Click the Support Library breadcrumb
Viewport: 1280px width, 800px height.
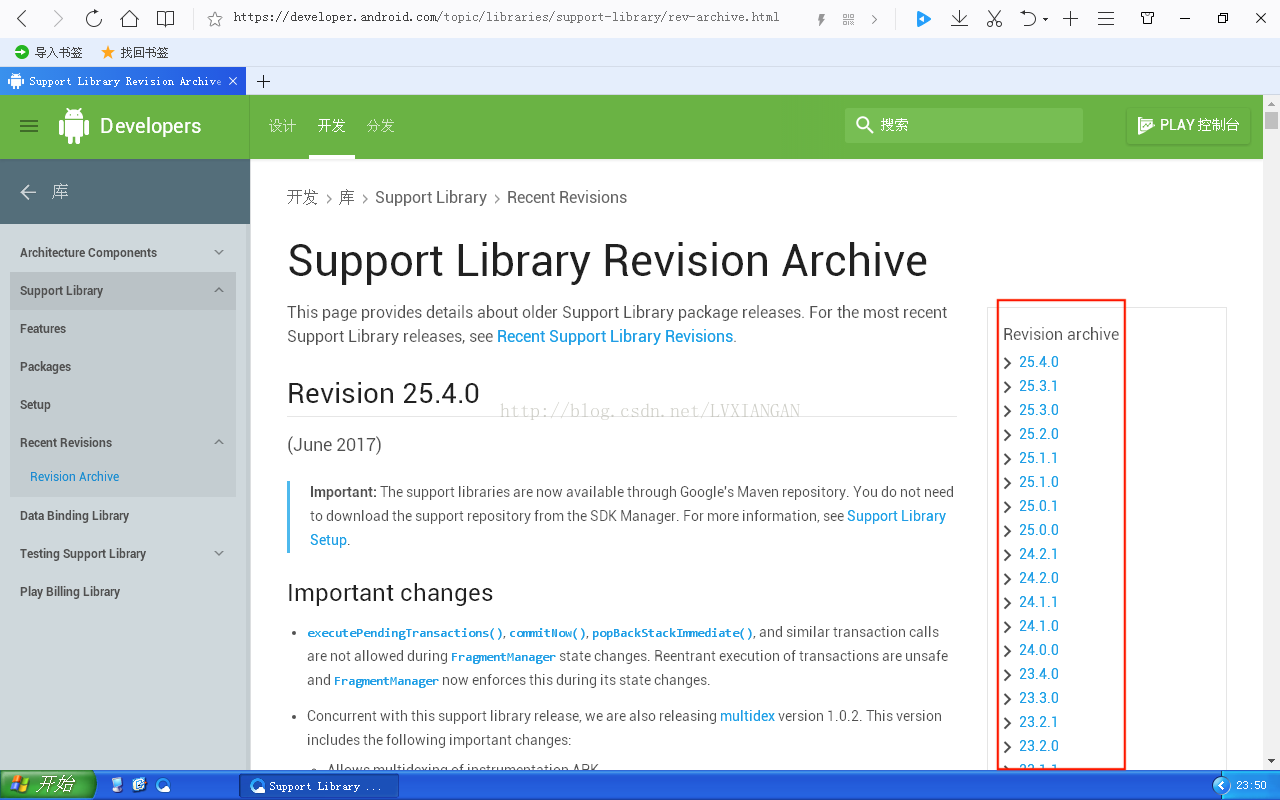(431, 198)
